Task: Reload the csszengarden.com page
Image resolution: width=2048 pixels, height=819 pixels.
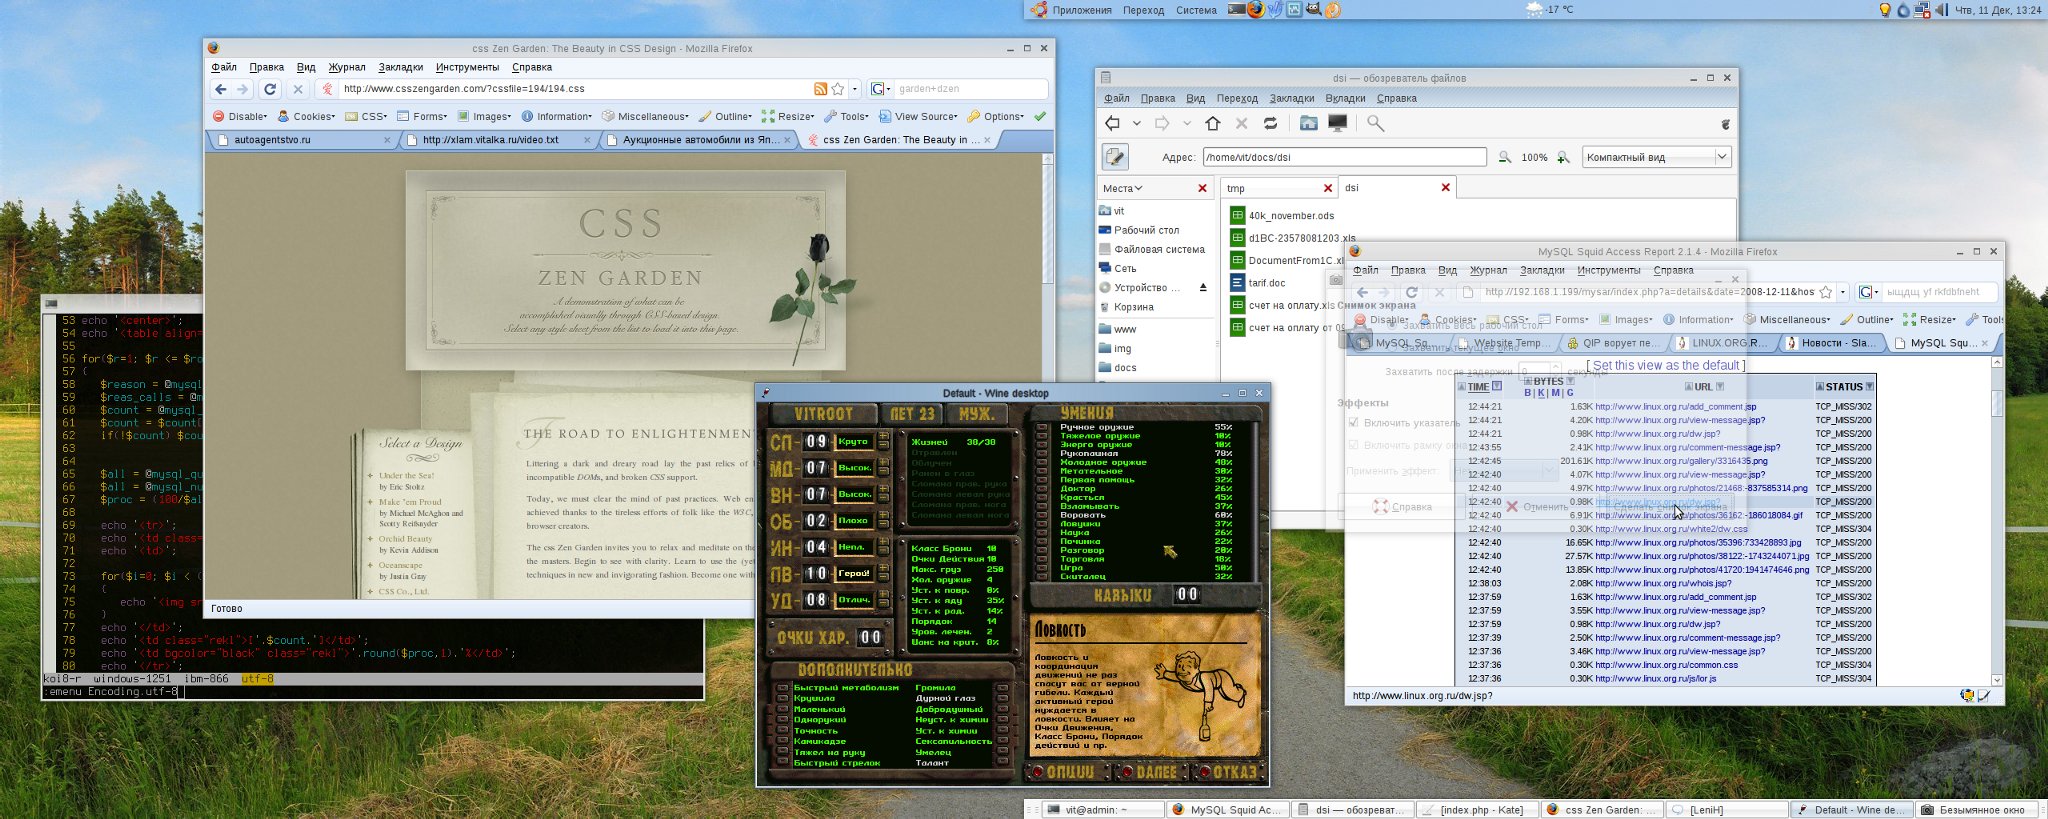Action: [269, 89]
